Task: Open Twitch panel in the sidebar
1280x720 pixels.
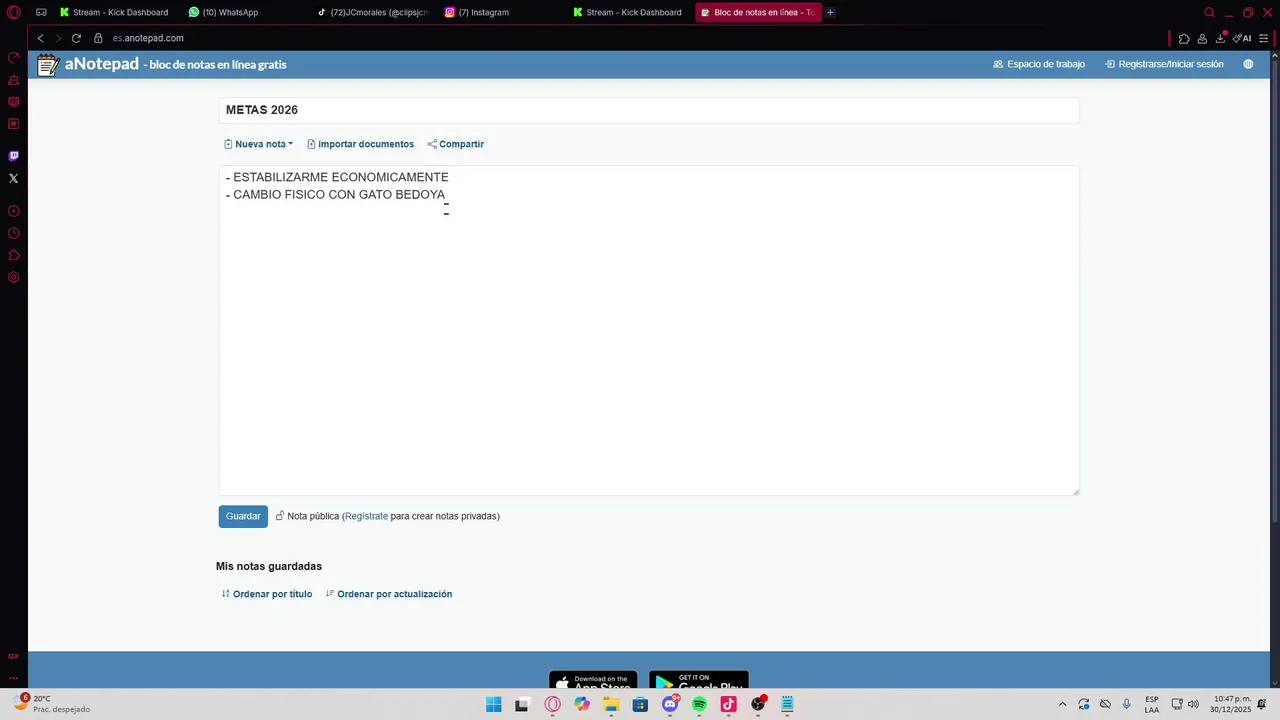Action: [x=14, y=156]
